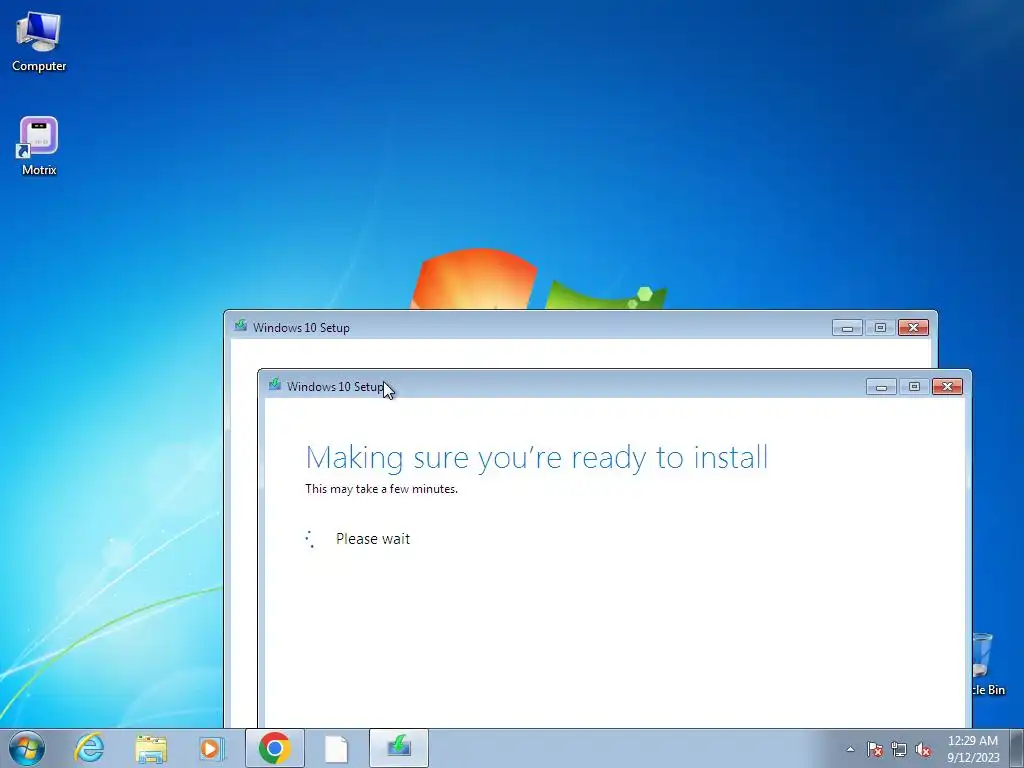
Task: Close the front Windows 10 Setup window
Action: click(x=948, y=387)
